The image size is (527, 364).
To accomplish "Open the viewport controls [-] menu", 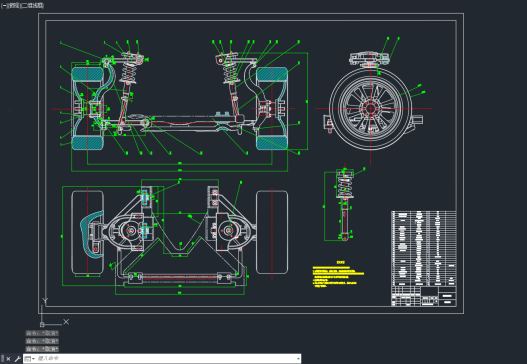I will (x=4, y=5).
